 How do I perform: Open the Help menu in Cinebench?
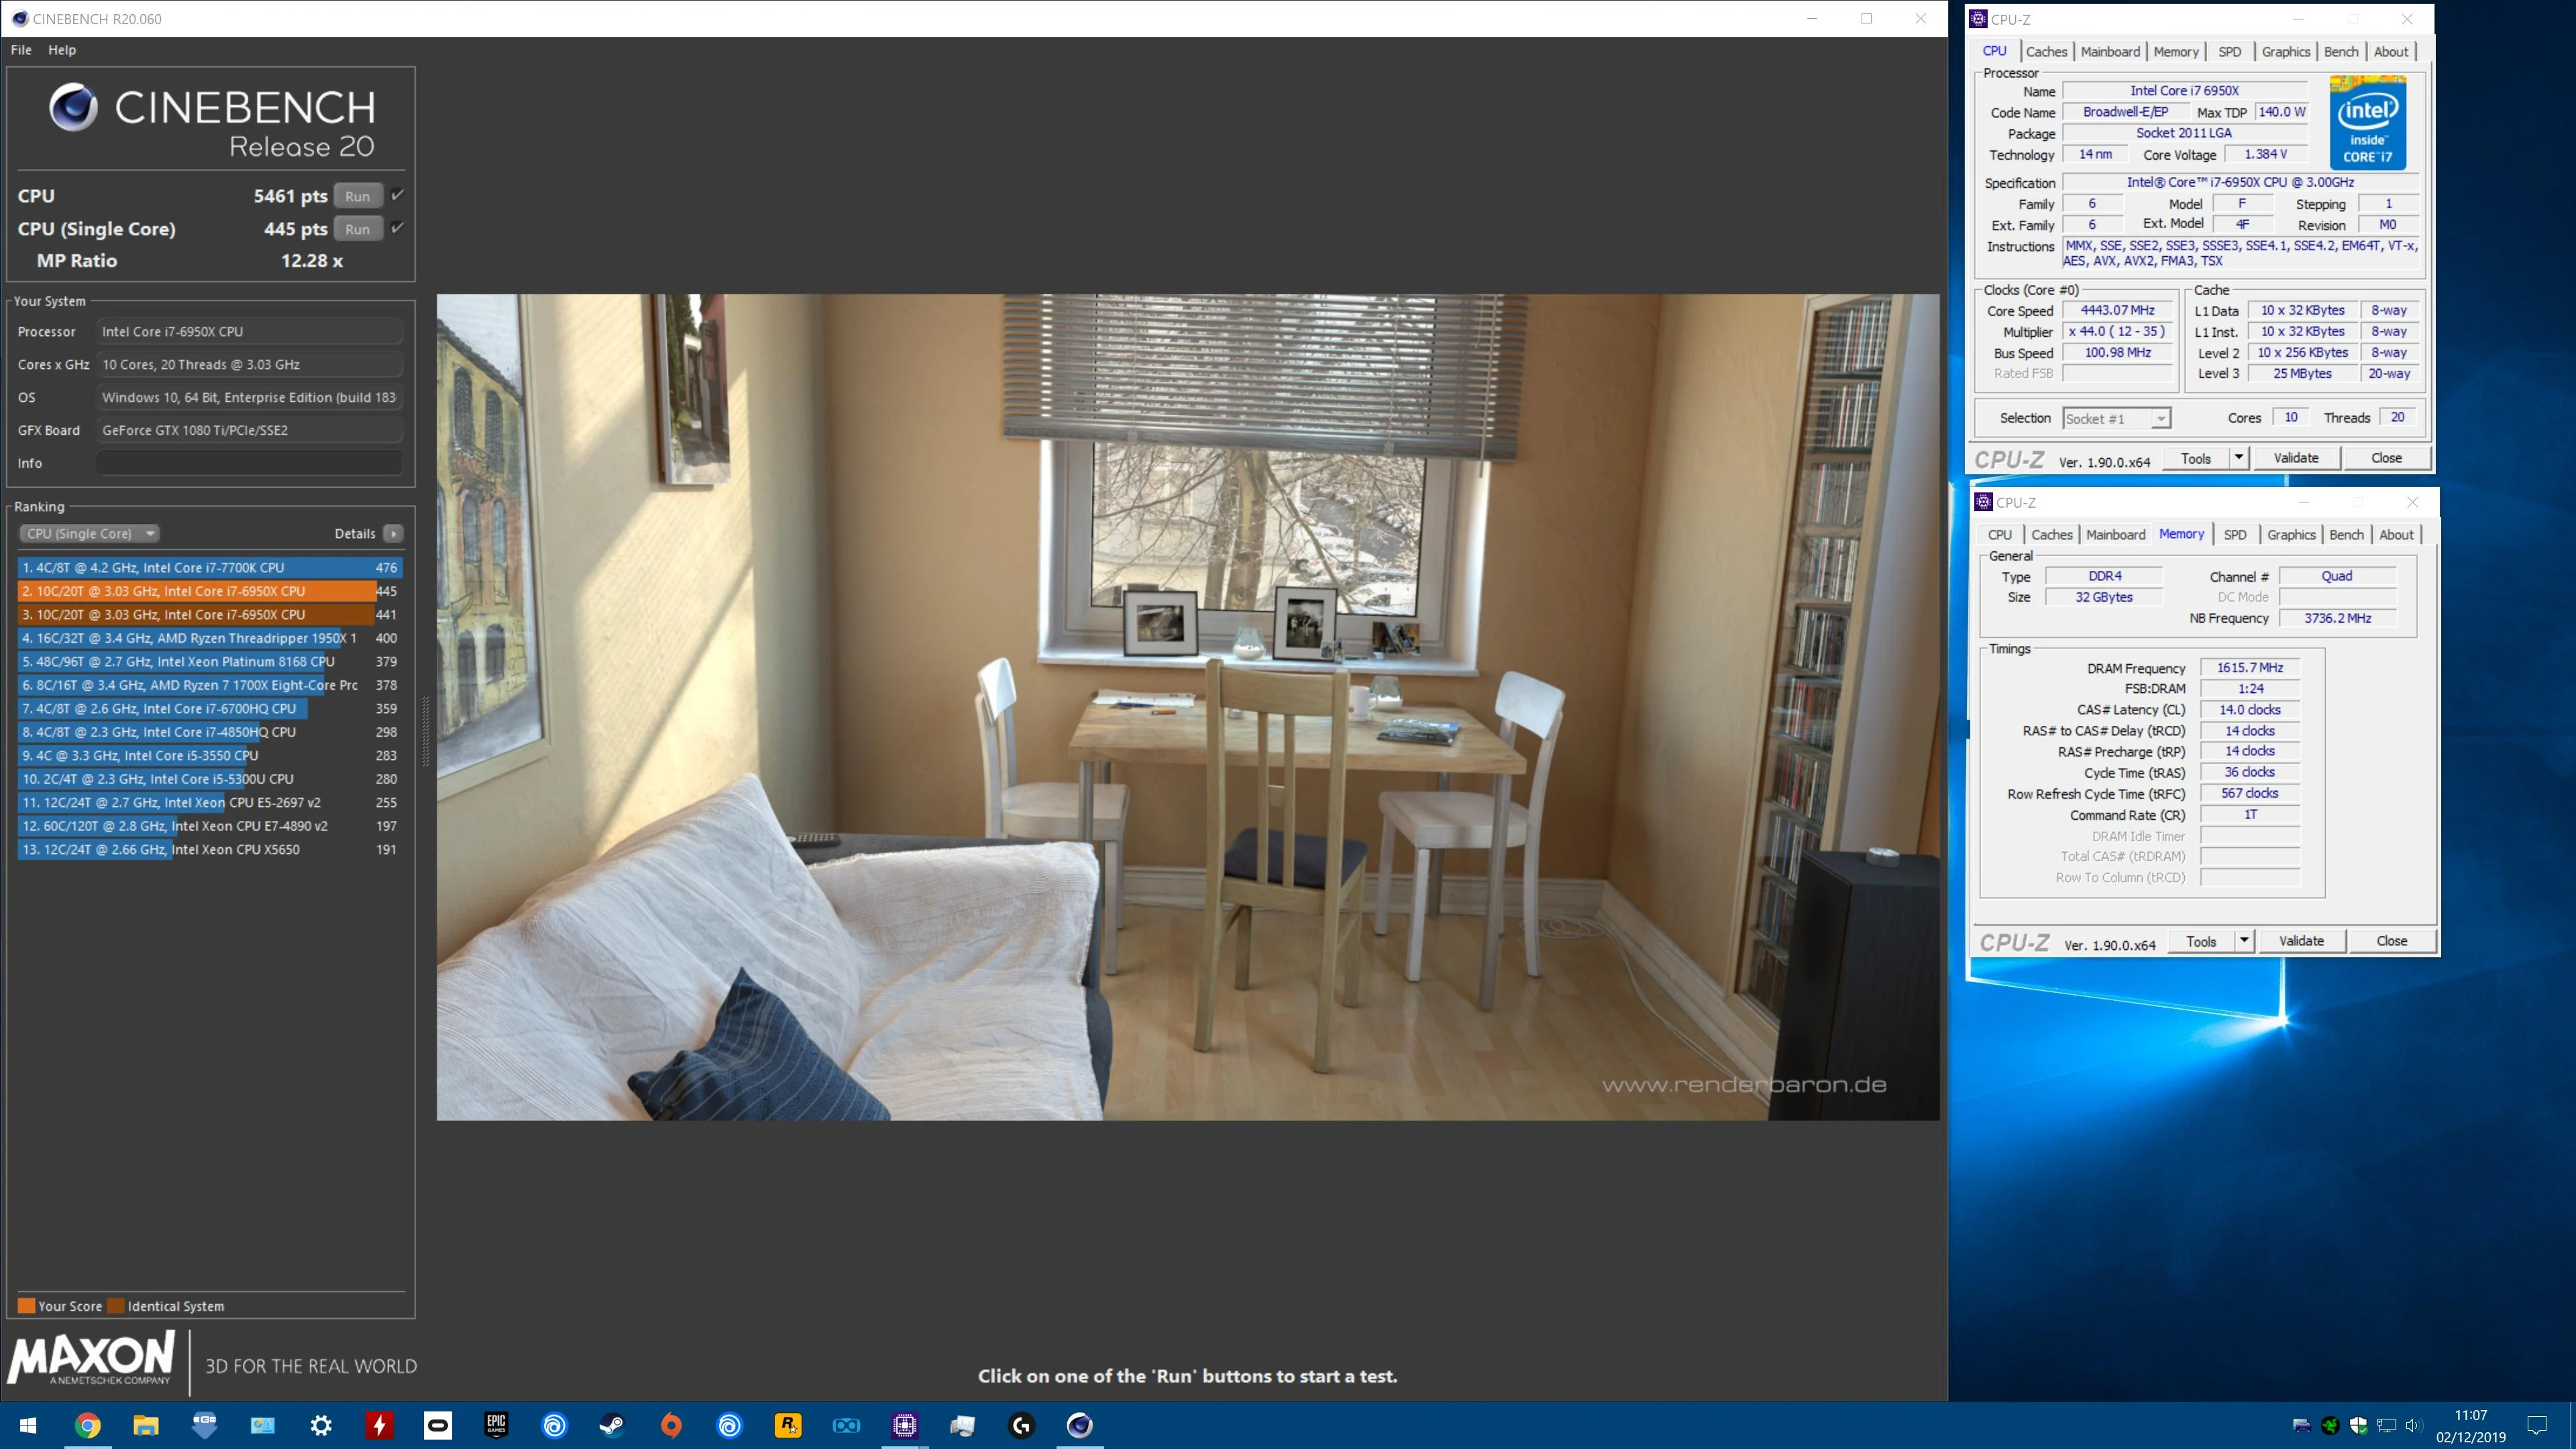(x=62, y=50)
